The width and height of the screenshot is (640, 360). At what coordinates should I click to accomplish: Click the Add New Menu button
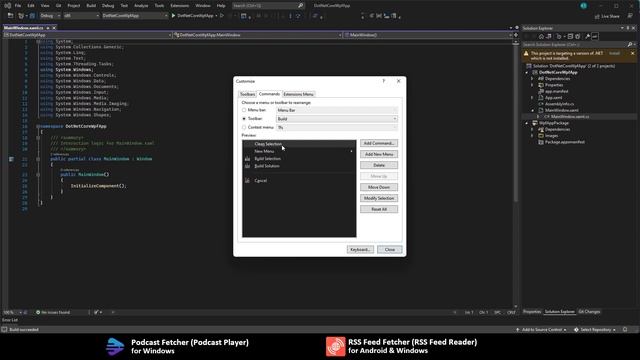coord(379,154)
